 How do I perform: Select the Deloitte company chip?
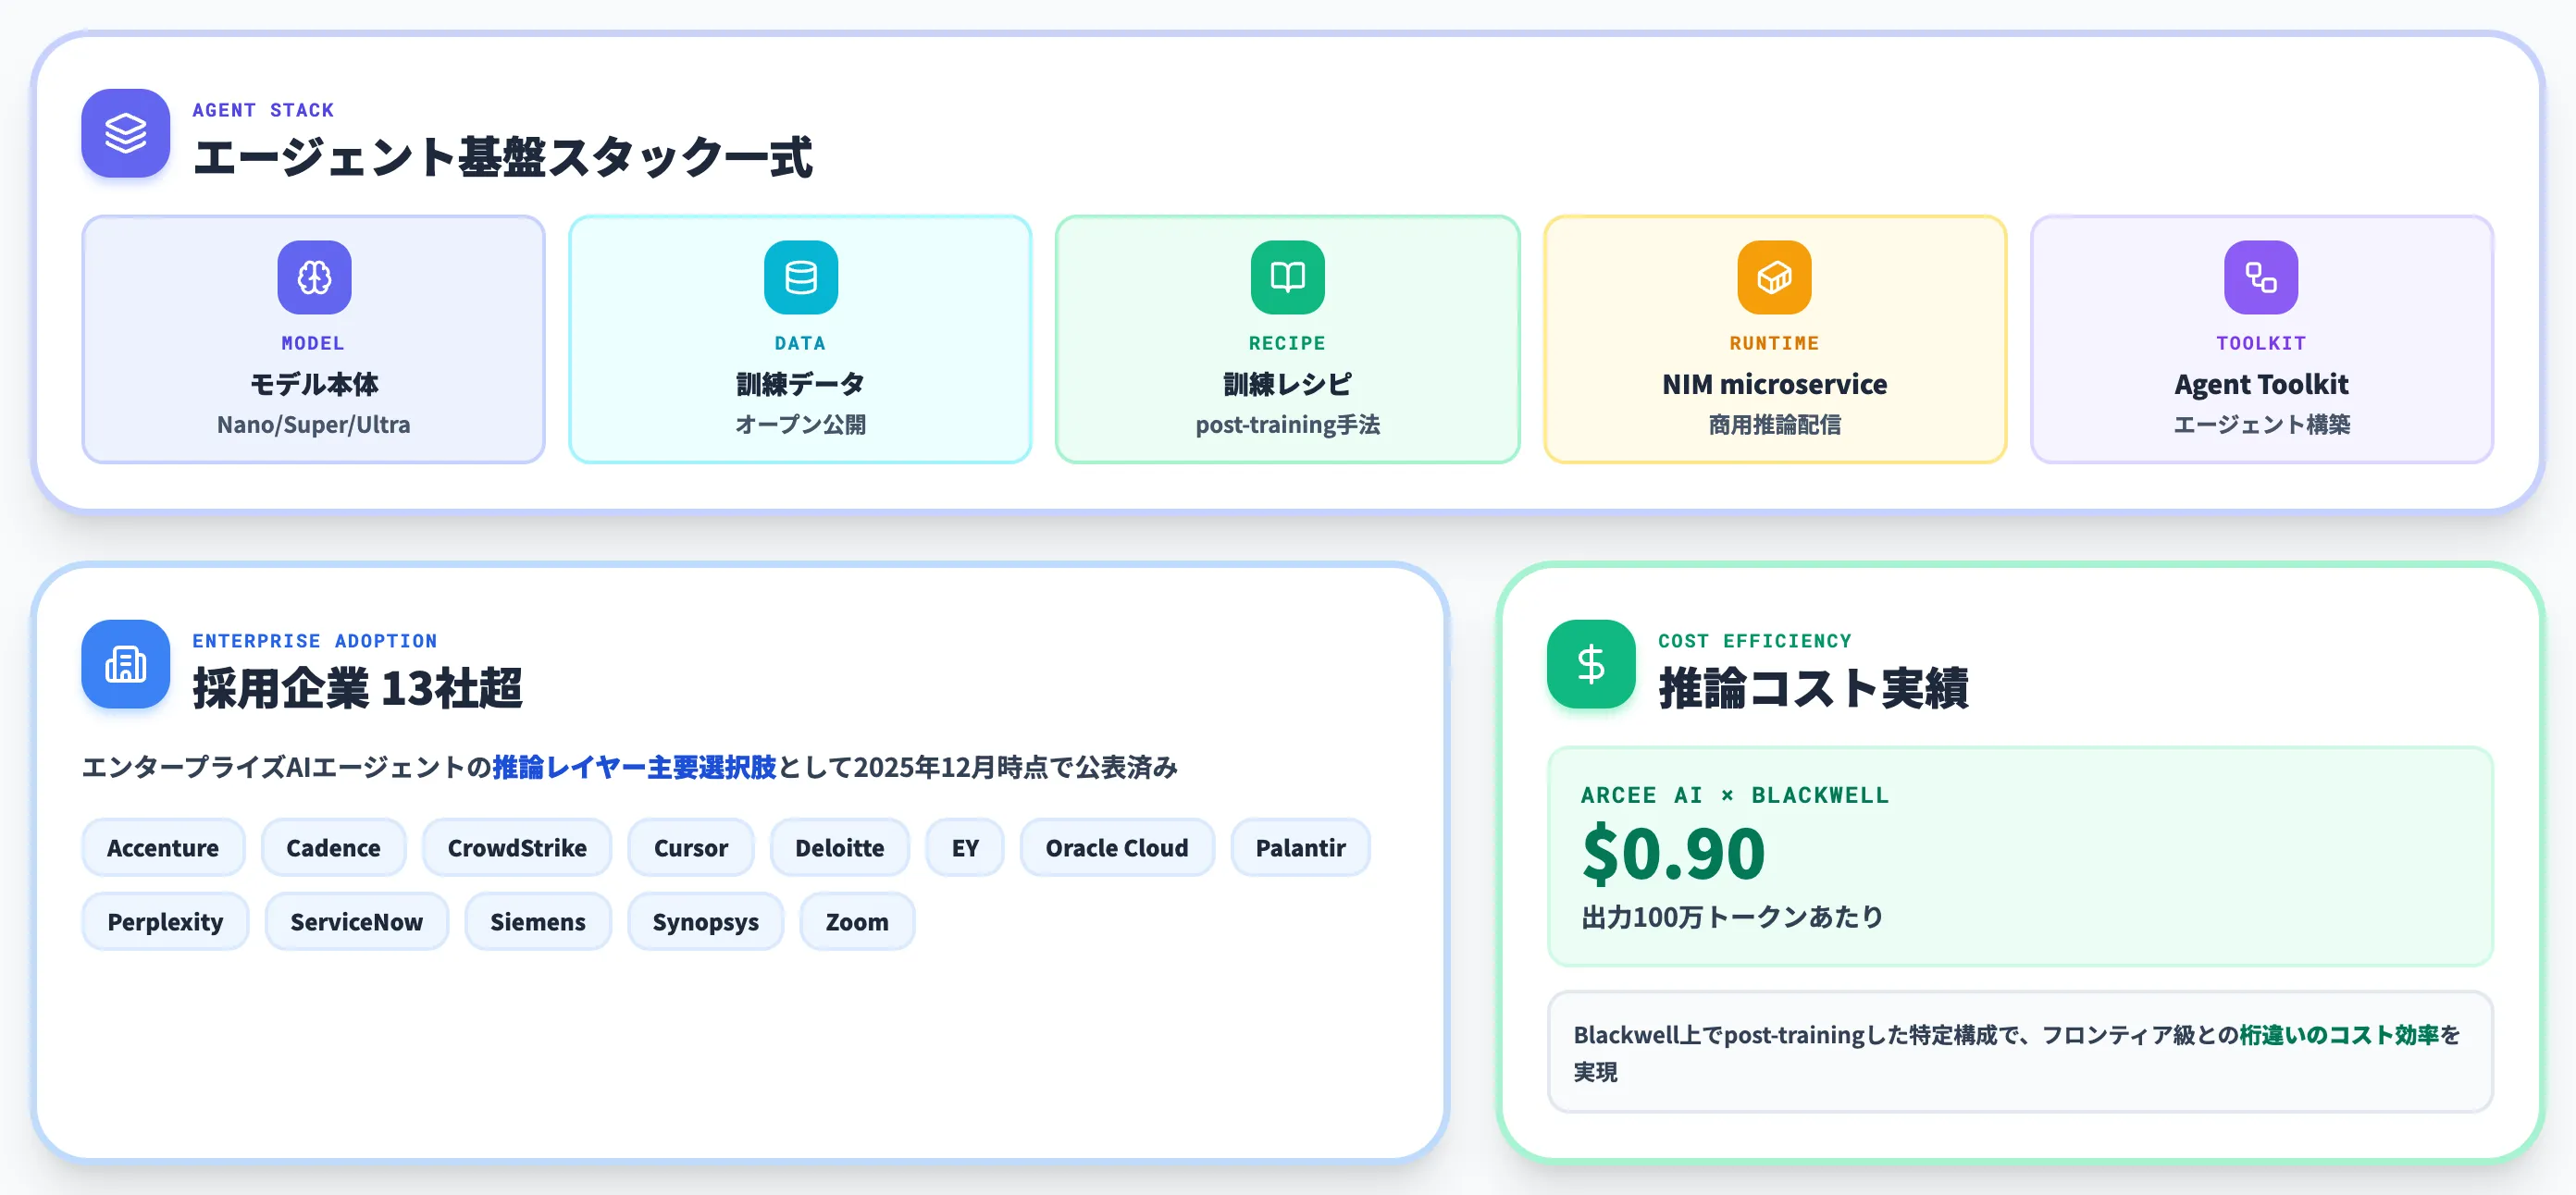(x=840, y=848)
